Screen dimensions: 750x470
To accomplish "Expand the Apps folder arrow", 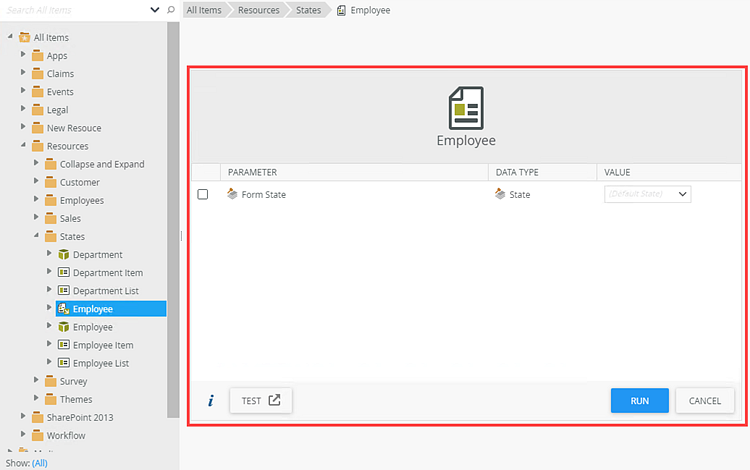I will [x=22, y=55].
